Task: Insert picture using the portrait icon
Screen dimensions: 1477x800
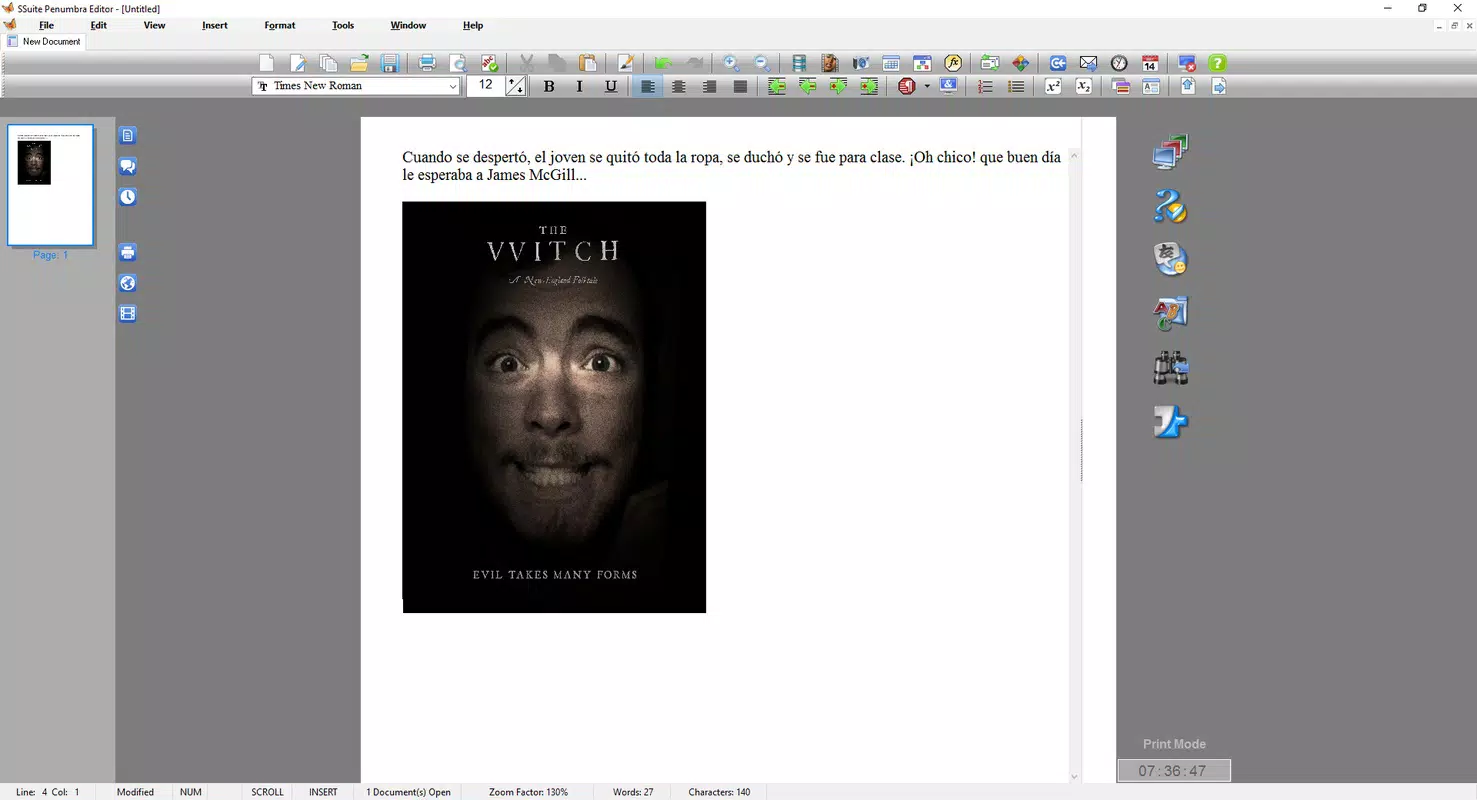Action: pyautogui.click(x=829, y=63)
